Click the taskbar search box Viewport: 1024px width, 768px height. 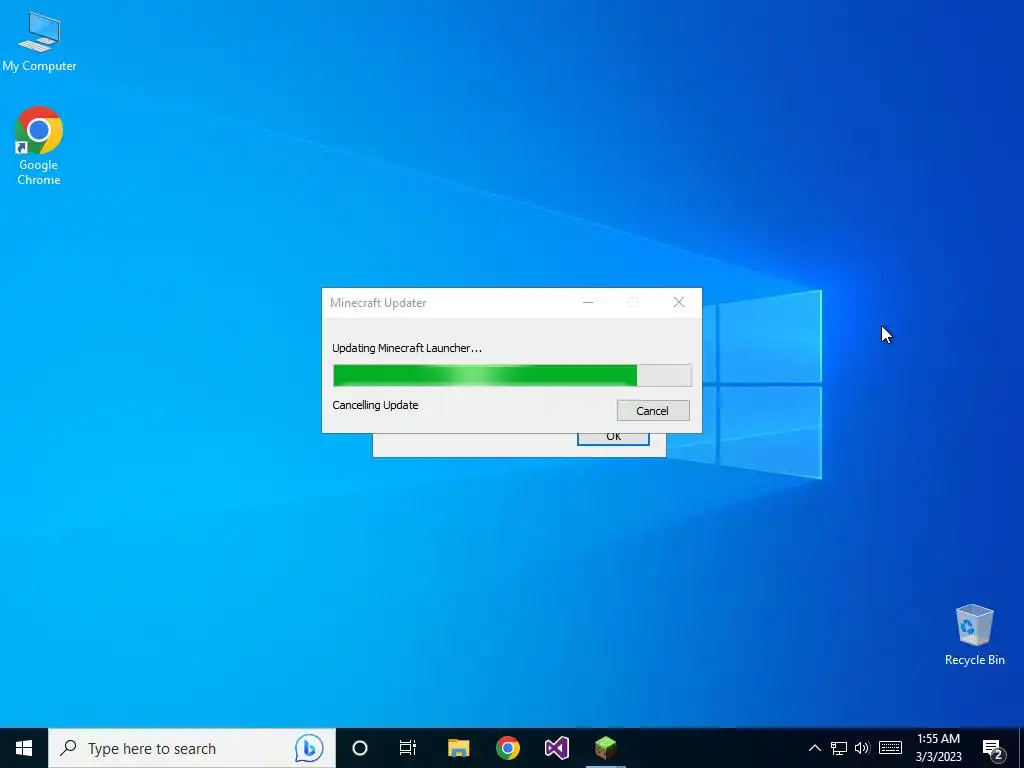pos(191,748)
